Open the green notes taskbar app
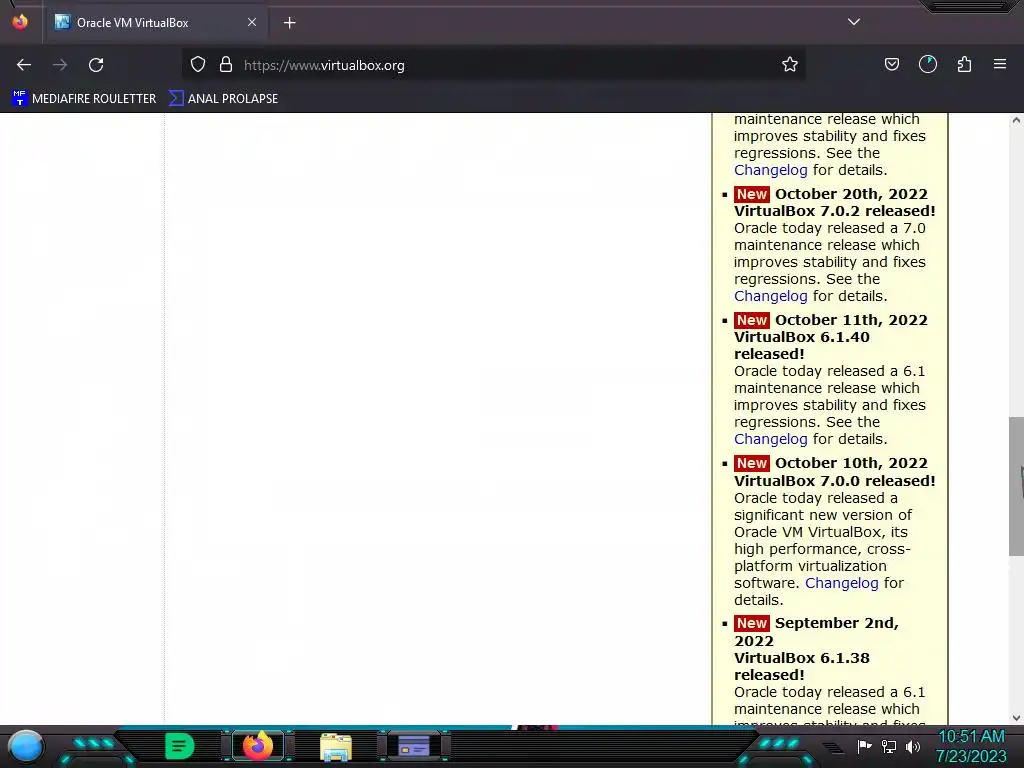Image resolution: width=1024 pixels, height=768 pixels. coord(179,746)
